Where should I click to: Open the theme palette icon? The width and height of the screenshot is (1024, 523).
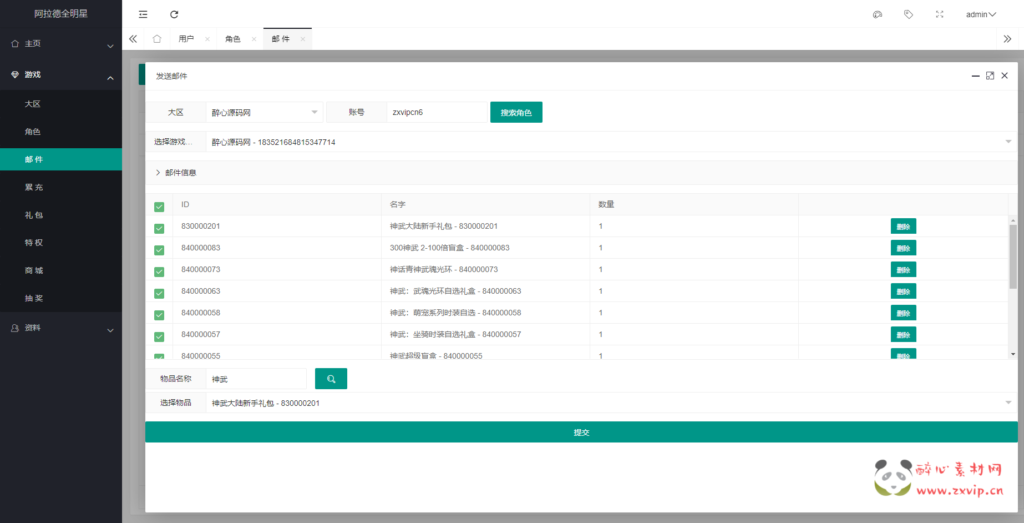tap(878, 14)
